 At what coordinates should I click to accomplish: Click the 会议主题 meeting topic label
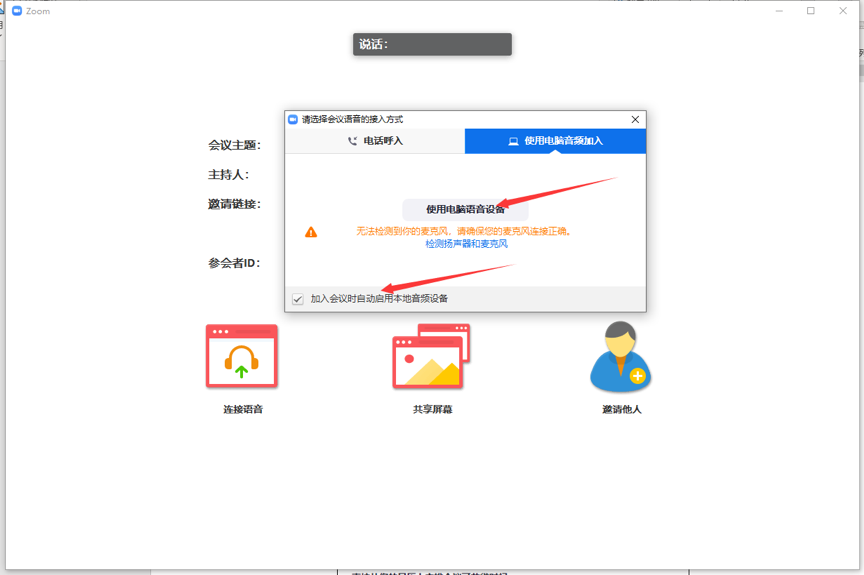point(234,145)
